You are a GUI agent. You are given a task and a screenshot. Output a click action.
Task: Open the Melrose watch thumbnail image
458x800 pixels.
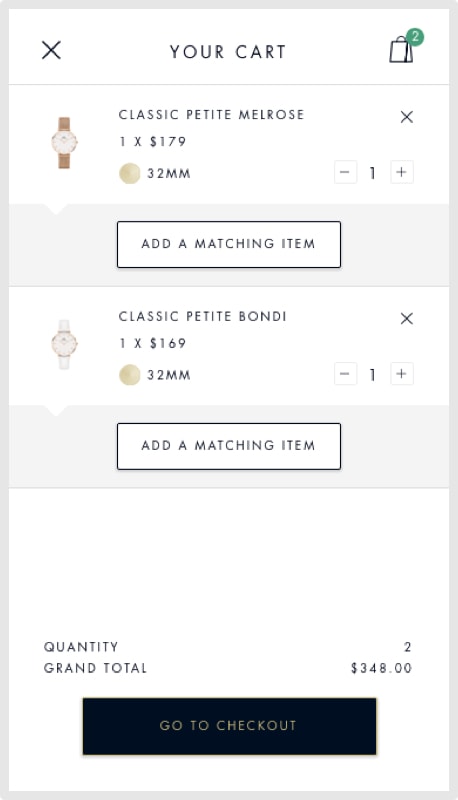pos(64,143)
